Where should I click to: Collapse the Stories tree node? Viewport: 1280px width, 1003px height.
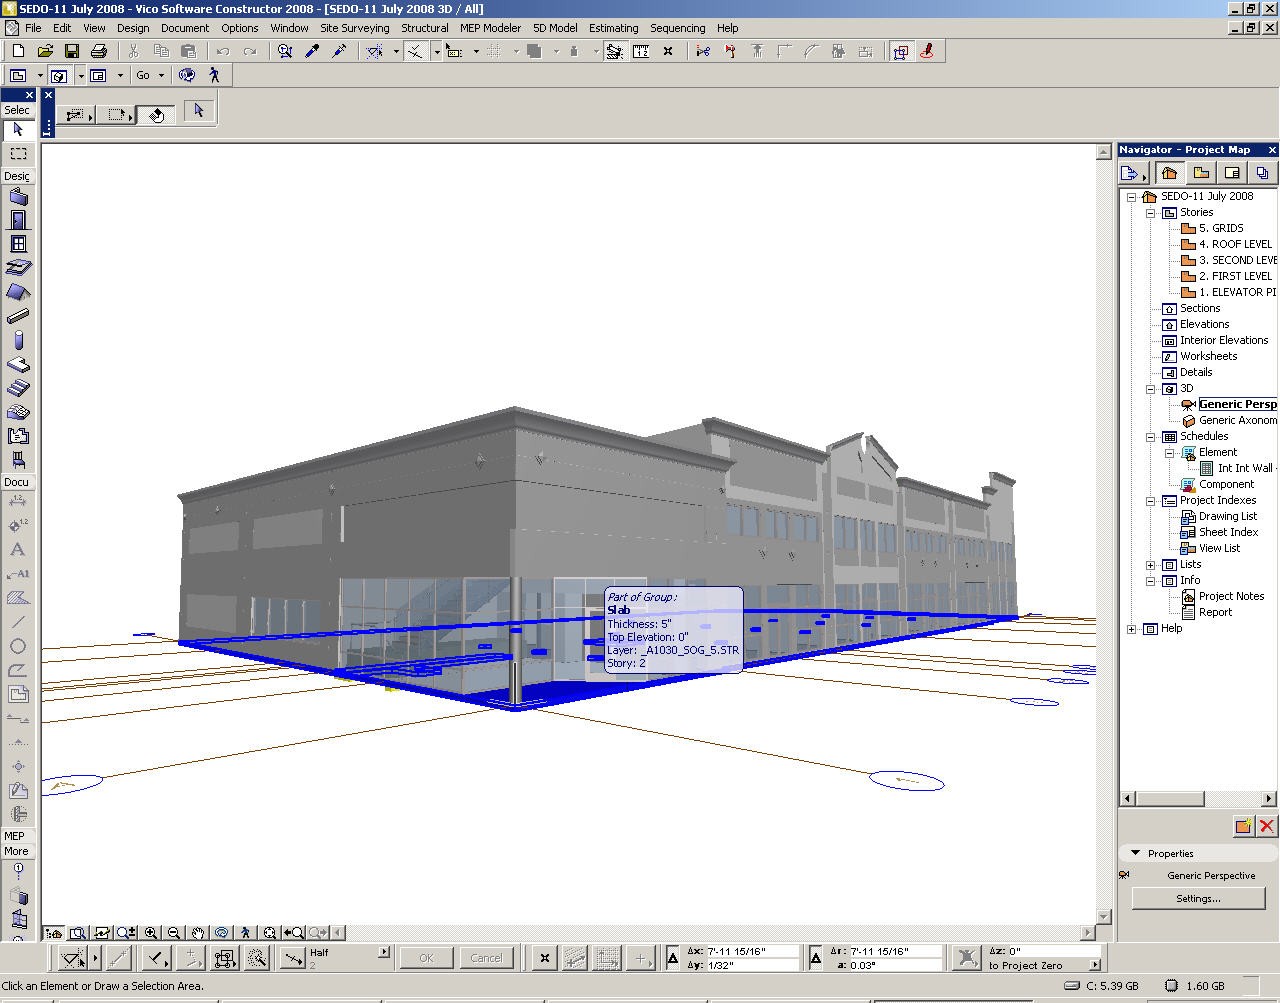(x=1150, y=213)
